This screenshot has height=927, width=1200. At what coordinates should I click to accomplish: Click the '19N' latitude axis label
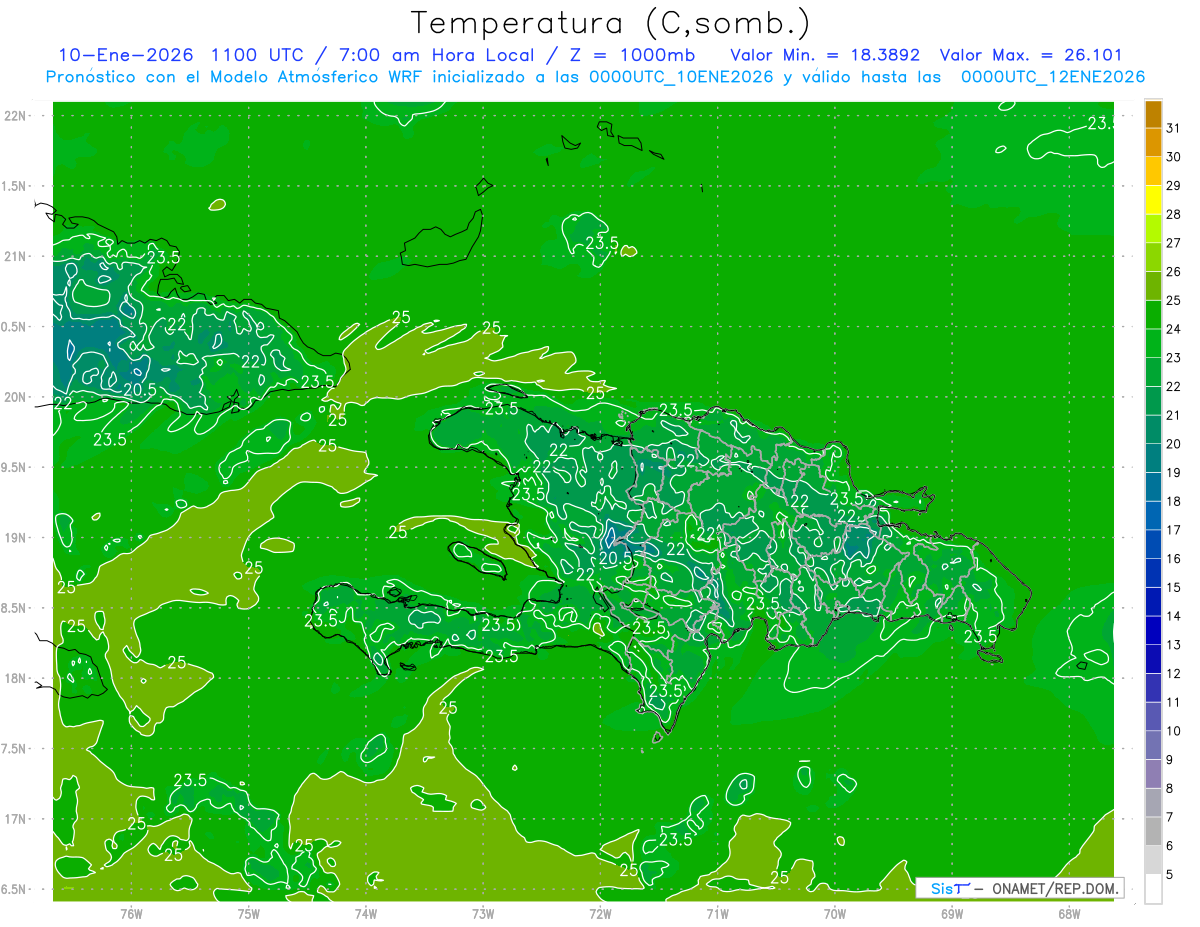17,538
